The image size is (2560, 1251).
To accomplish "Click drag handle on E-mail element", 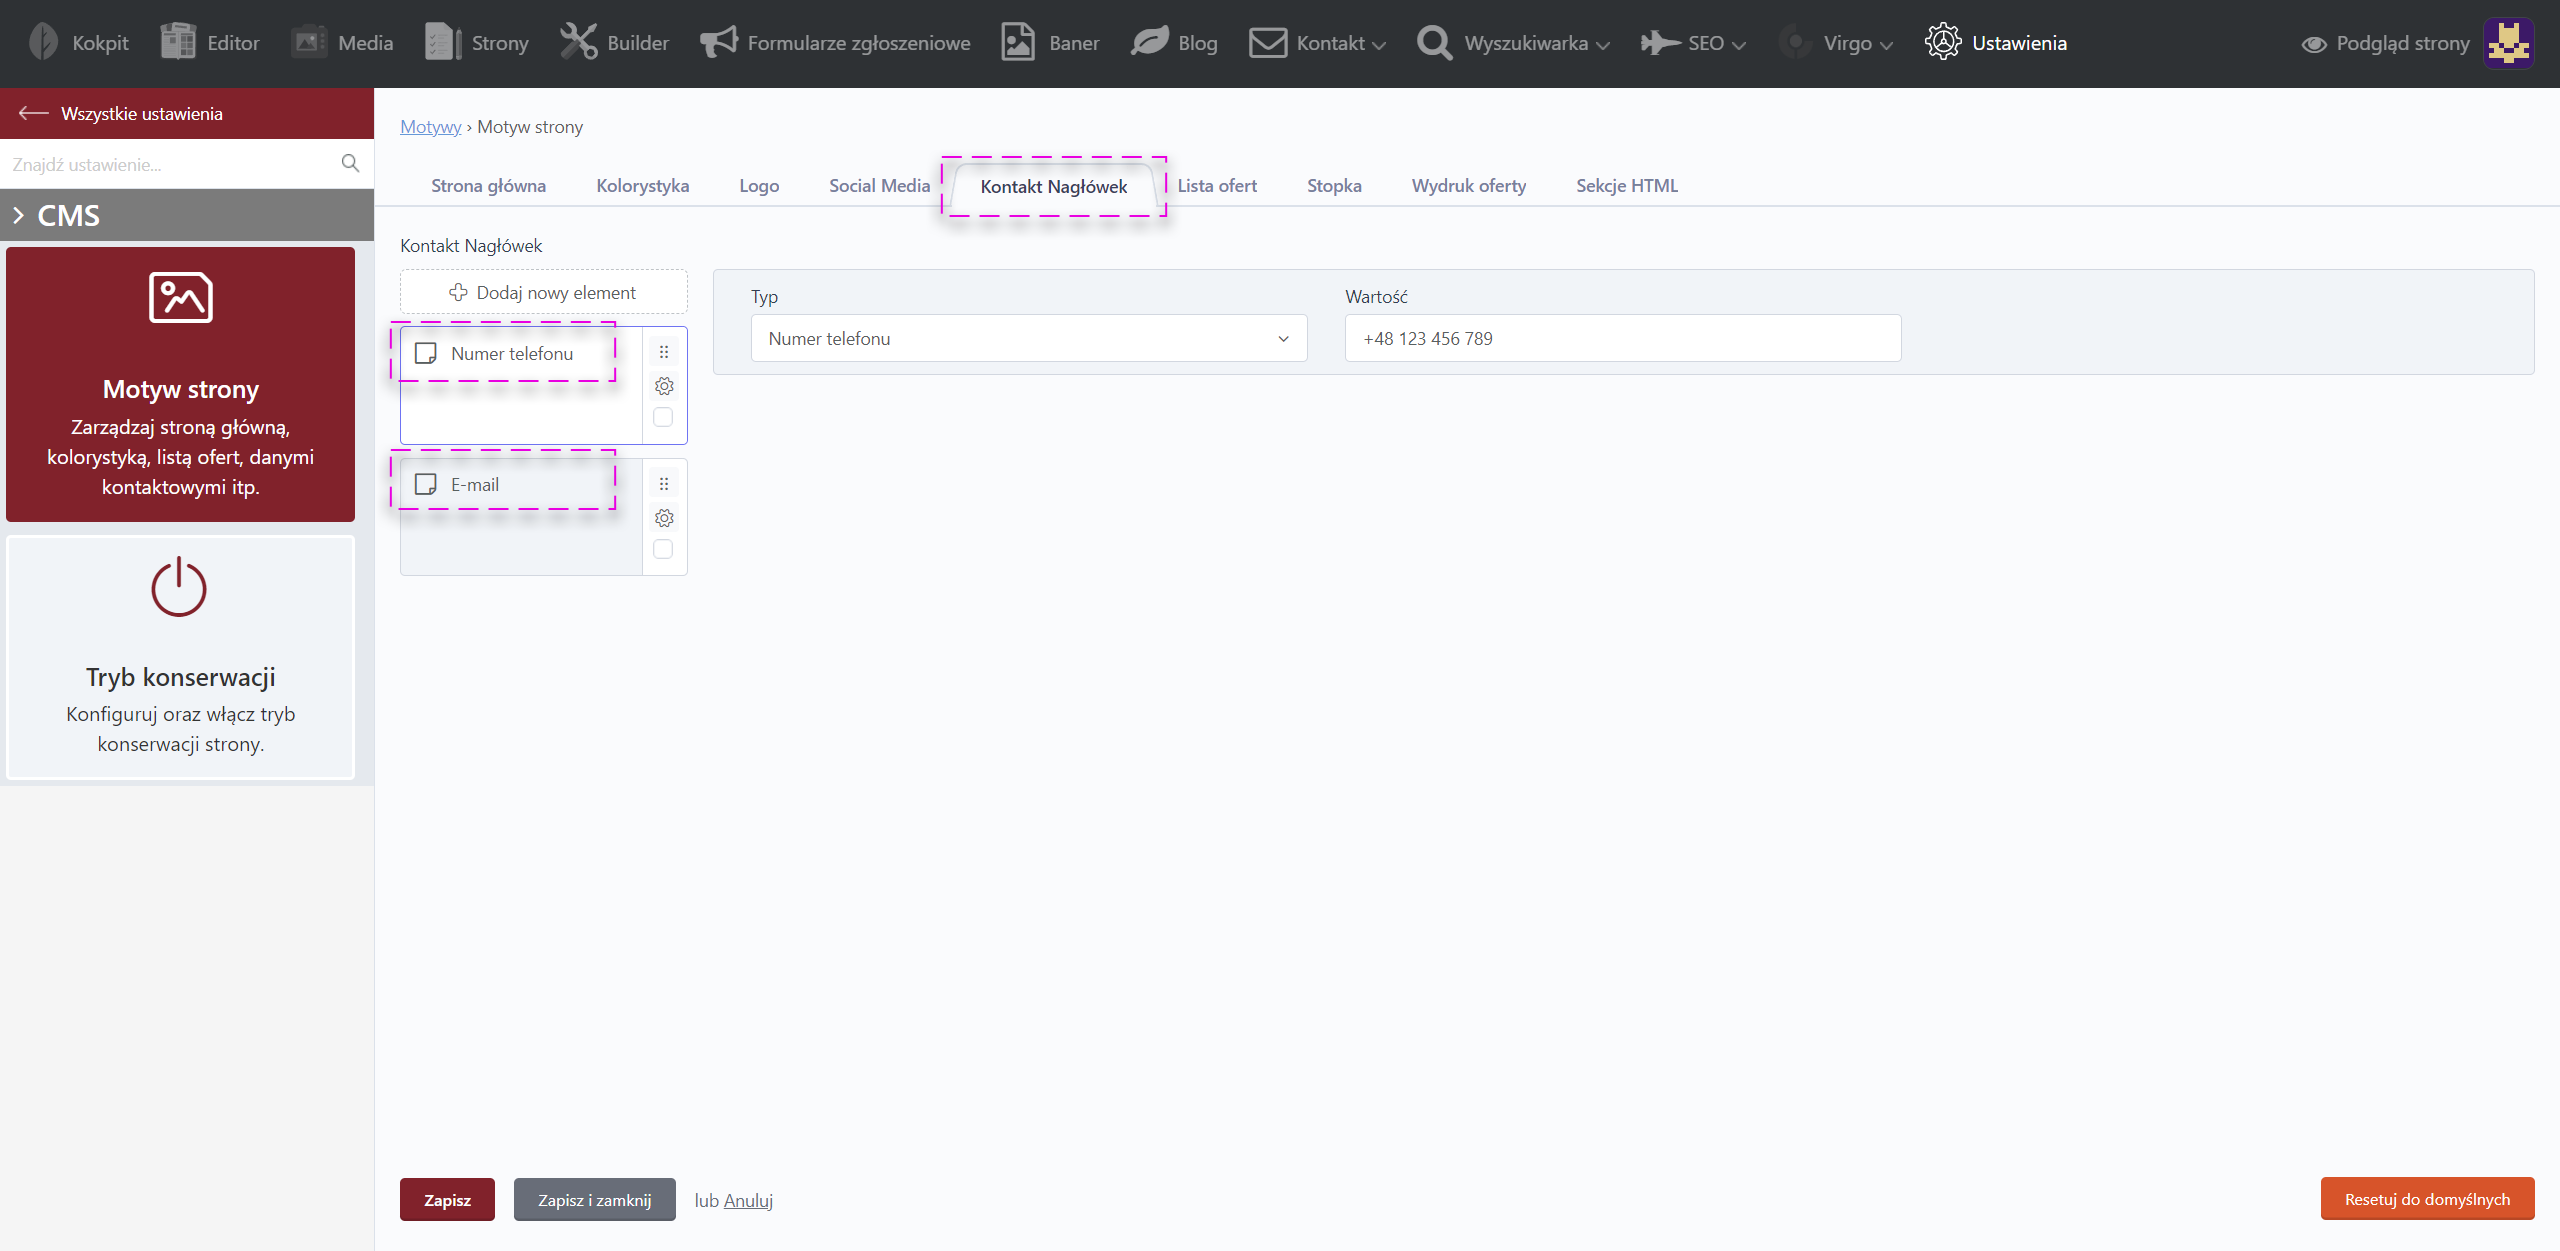I will coord(664,484).
